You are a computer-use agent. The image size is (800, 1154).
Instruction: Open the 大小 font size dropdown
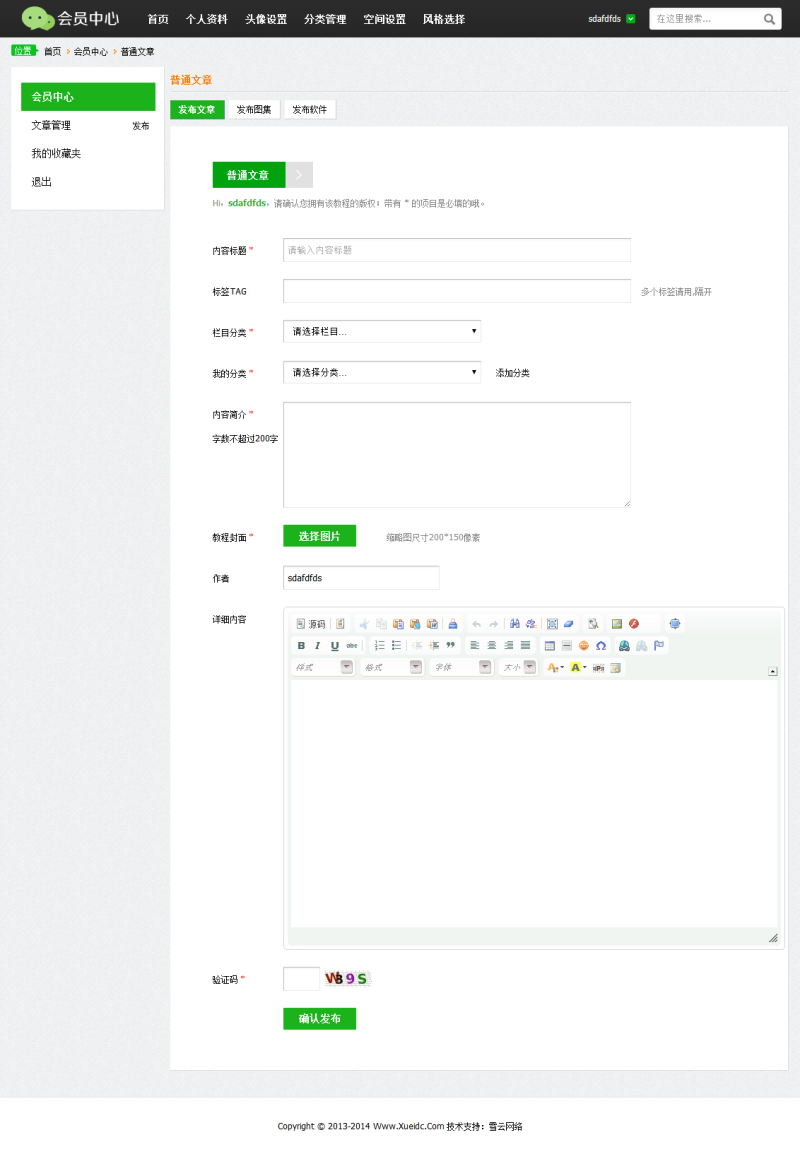(518, 668)
